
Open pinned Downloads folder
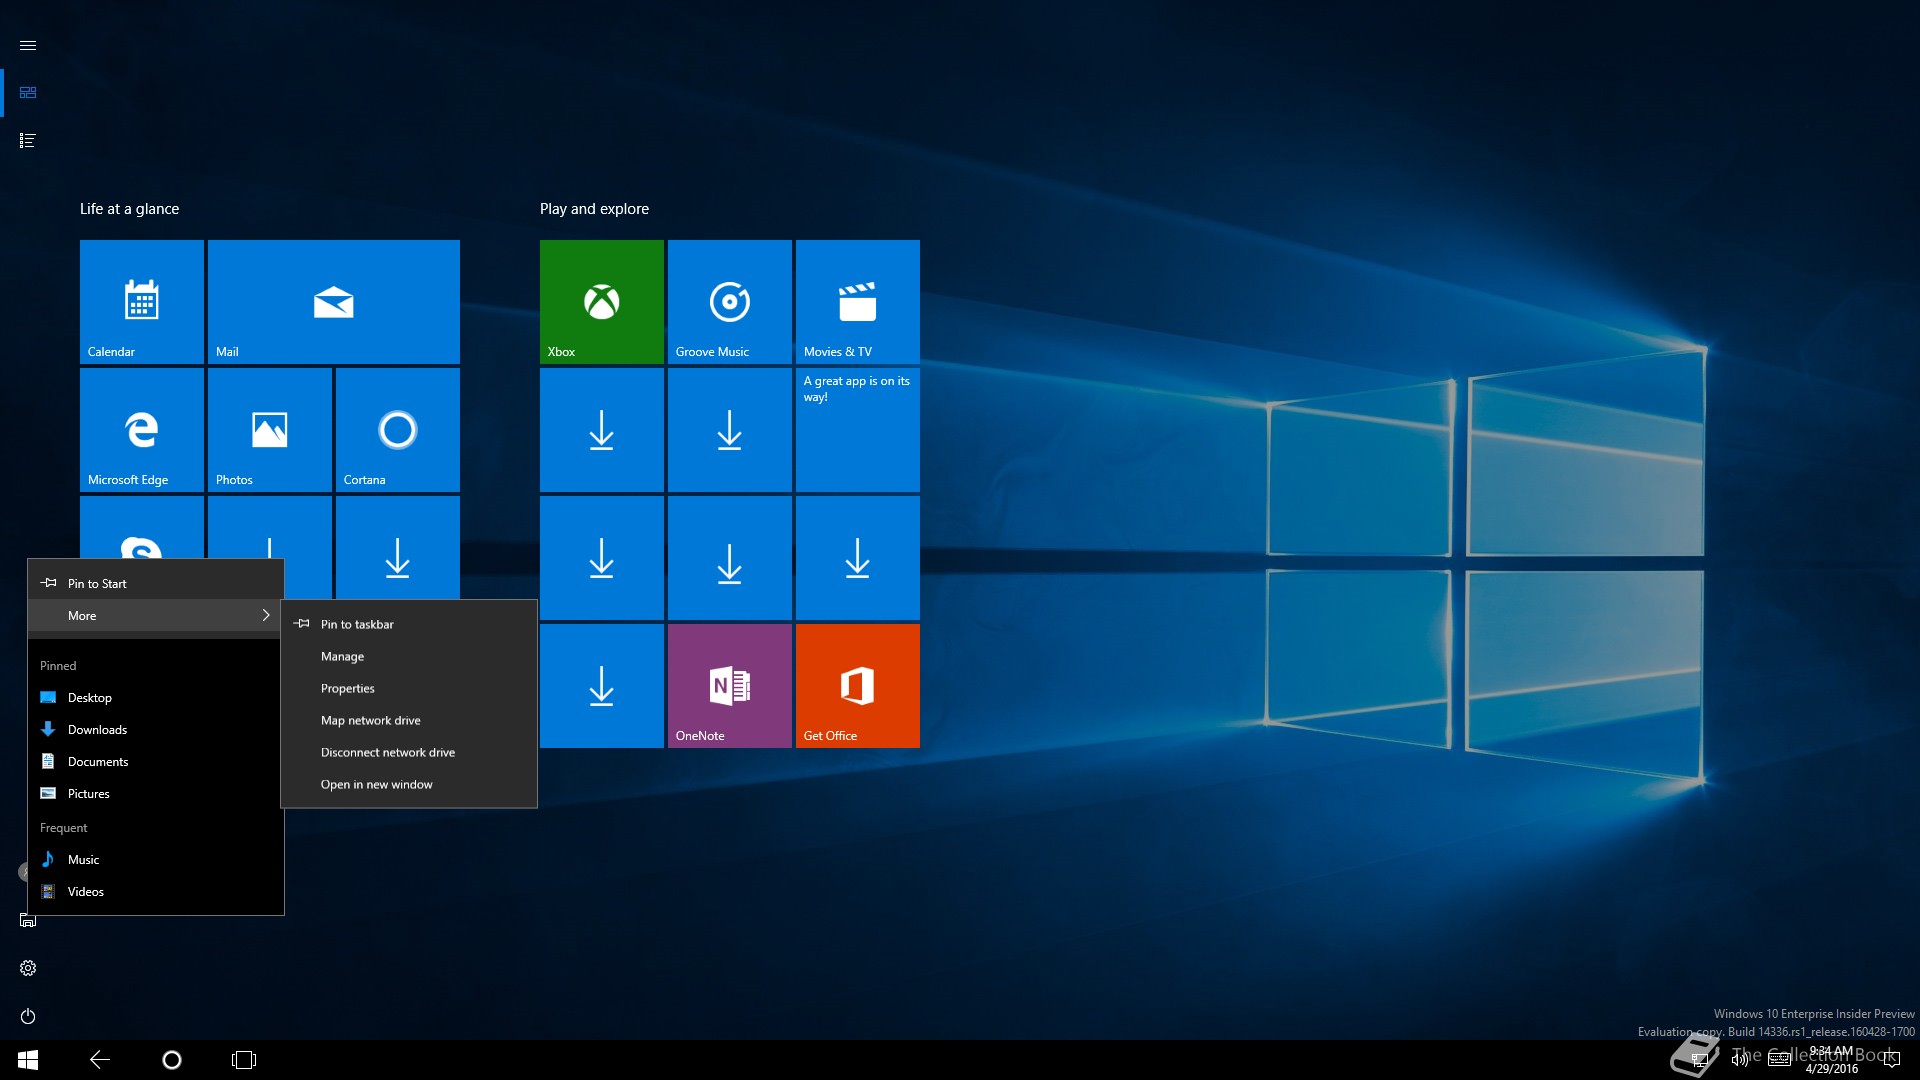click(156, 730)
